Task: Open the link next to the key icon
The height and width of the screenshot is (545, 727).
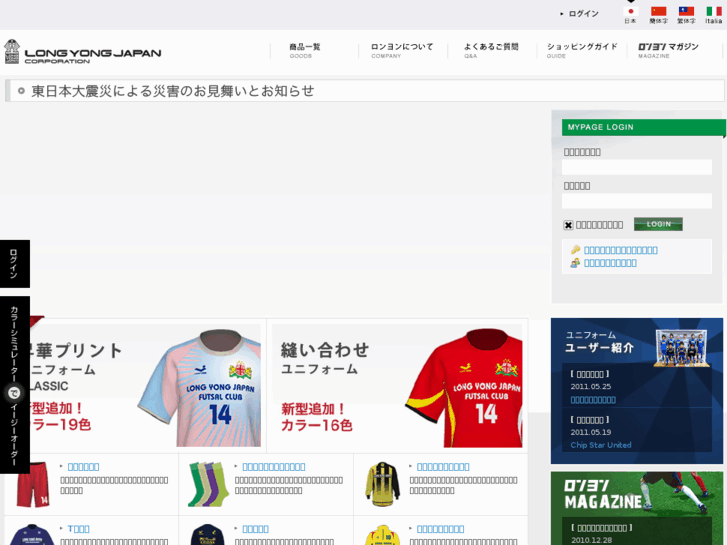Action: pyautogui.click(x=620, y=250)
